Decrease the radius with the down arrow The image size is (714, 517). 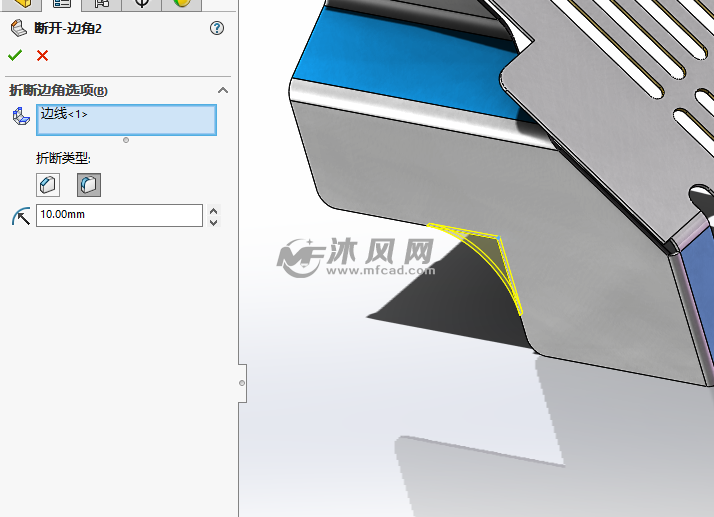[x=213, y=222]
